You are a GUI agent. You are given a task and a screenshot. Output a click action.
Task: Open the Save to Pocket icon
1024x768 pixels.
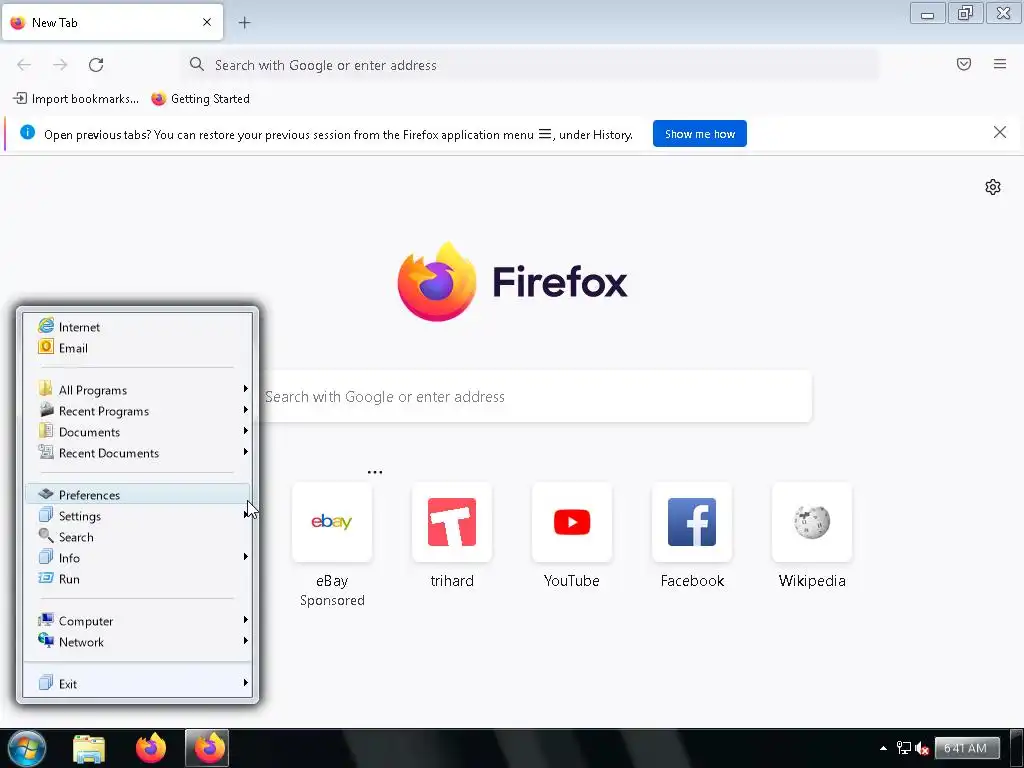click(x=964, y=64)
